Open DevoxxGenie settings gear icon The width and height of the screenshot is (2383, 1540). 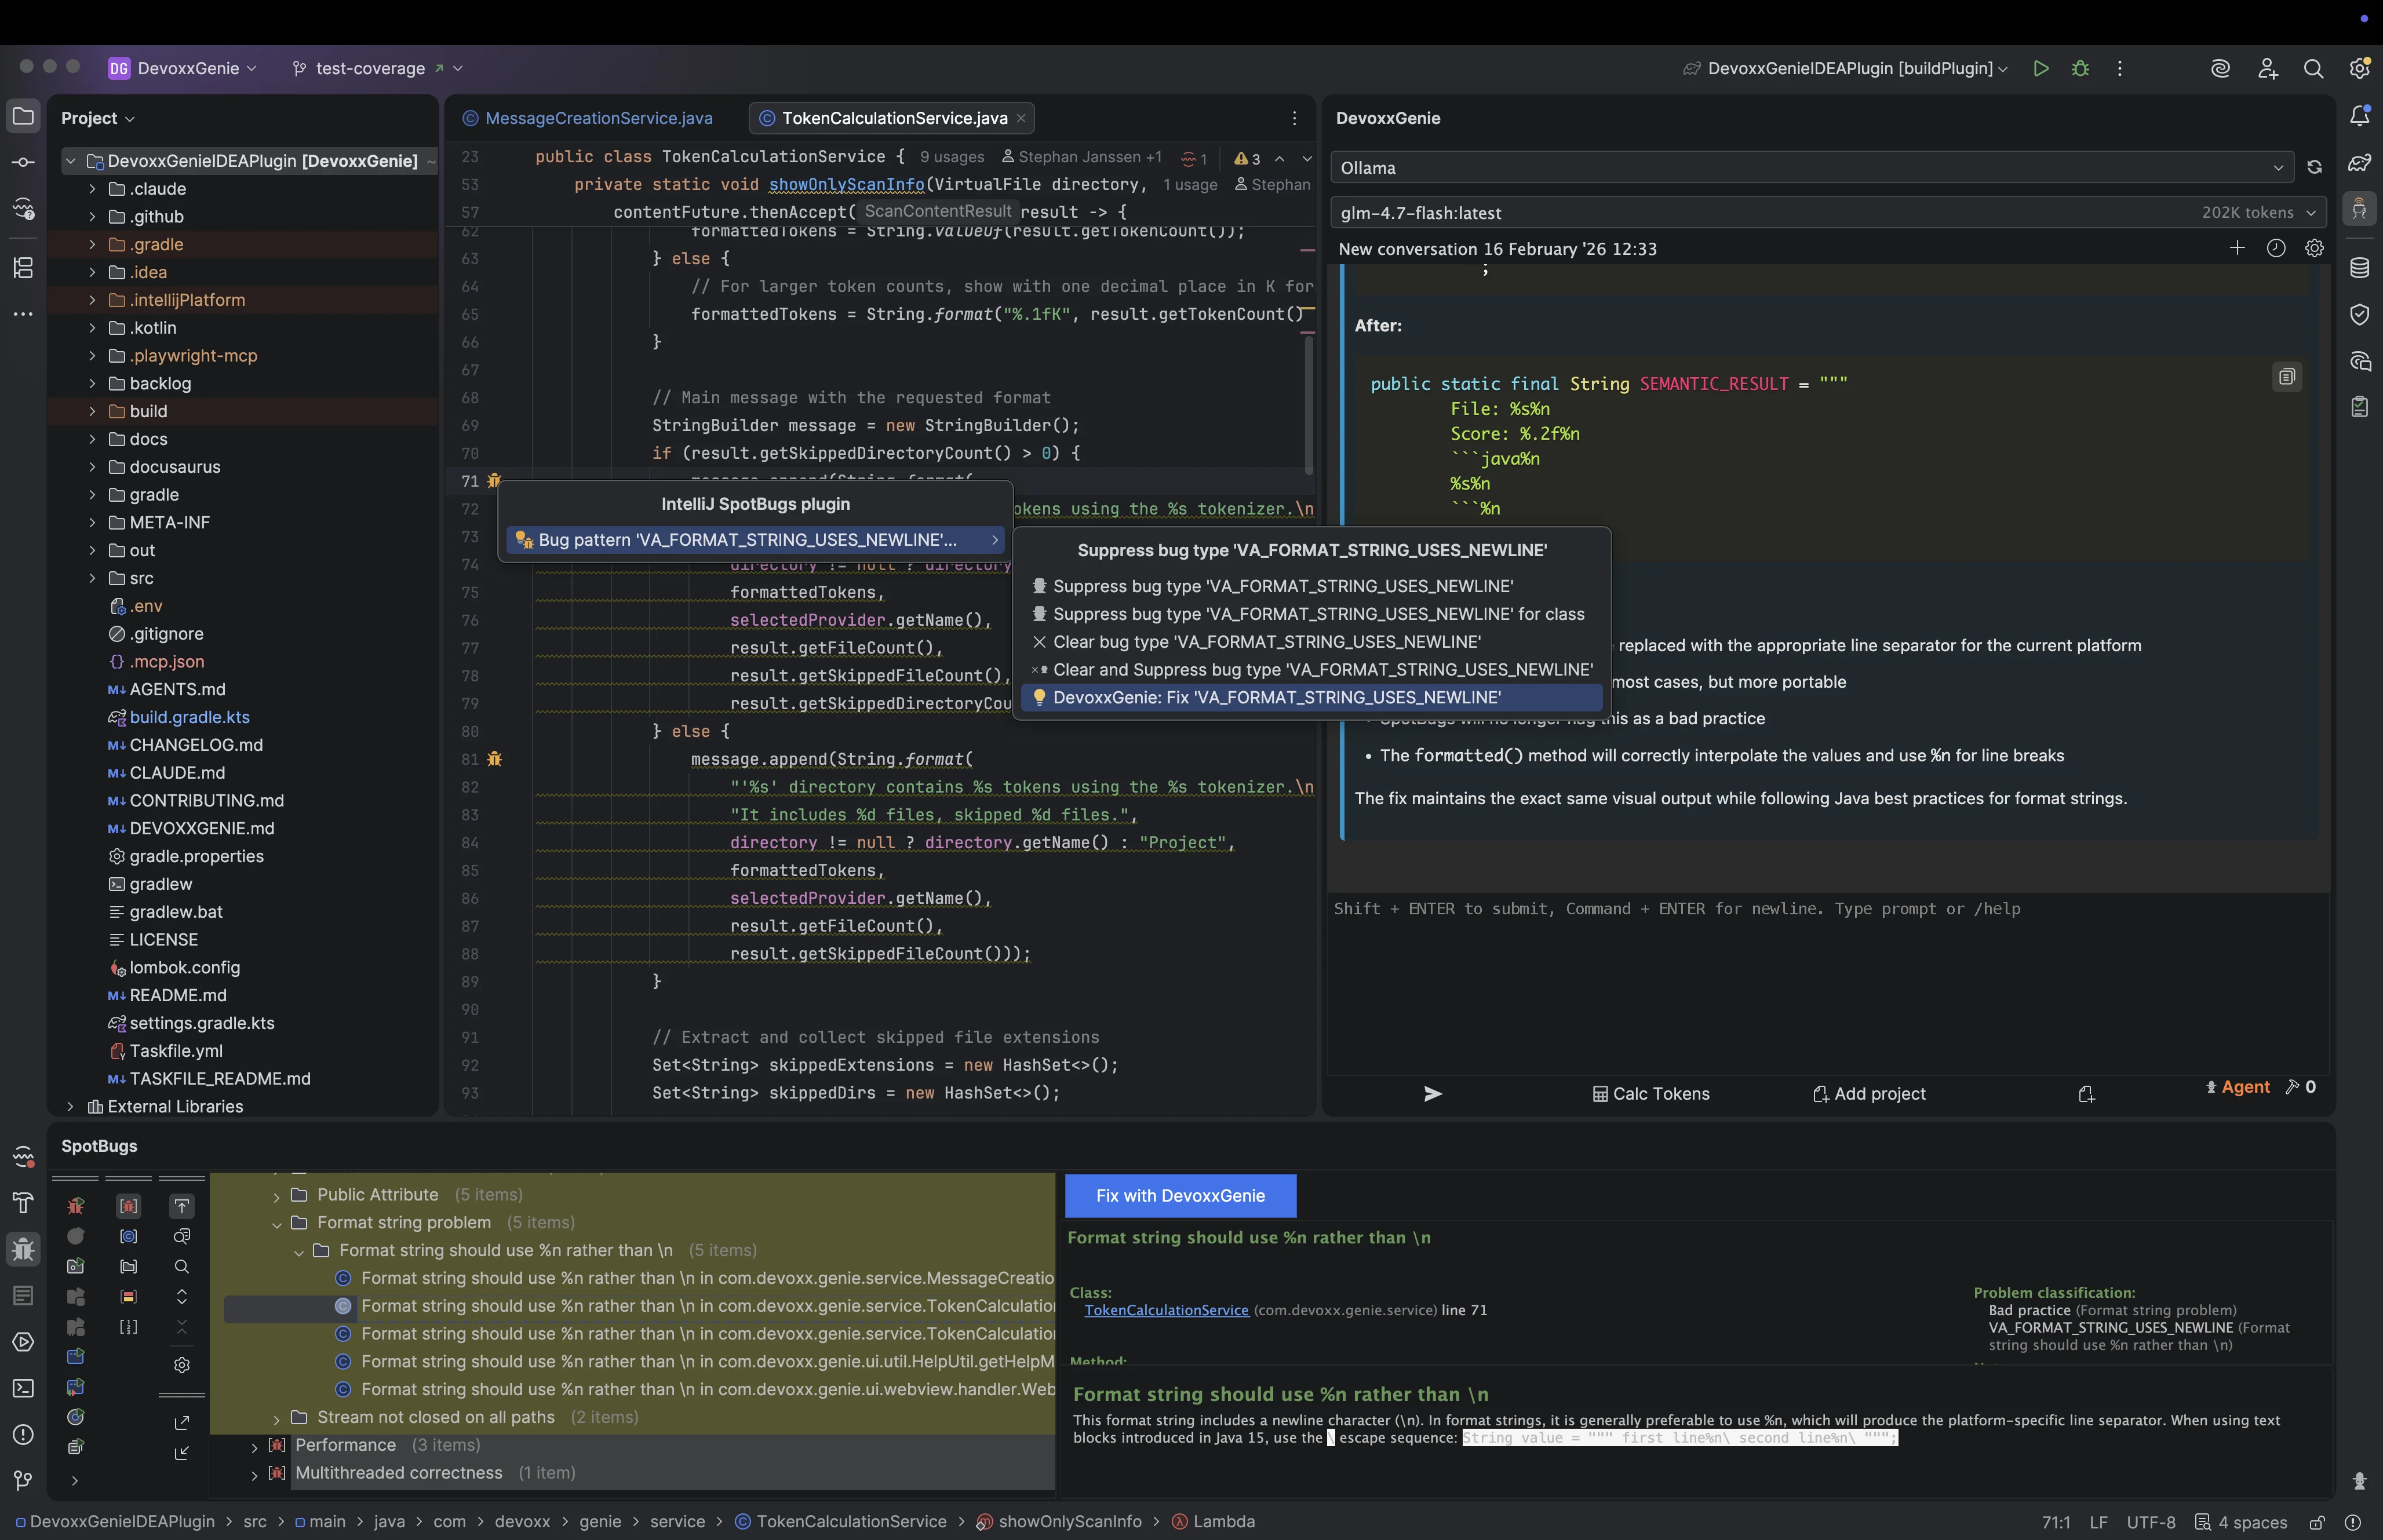point(2314,248)
